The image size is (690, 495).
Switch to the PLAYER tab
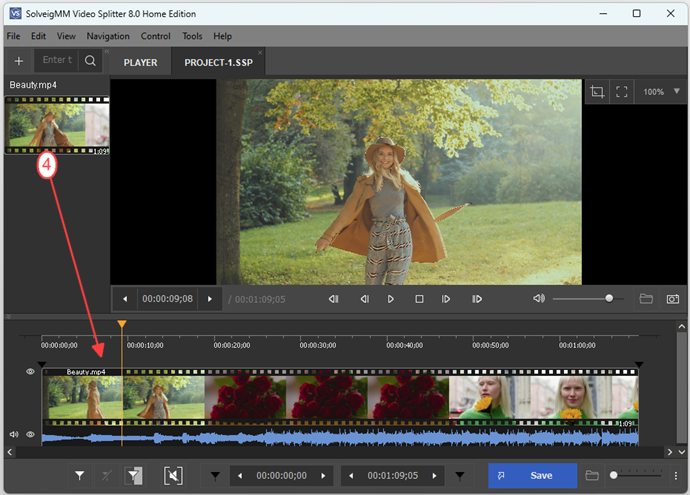click(140, 62)
